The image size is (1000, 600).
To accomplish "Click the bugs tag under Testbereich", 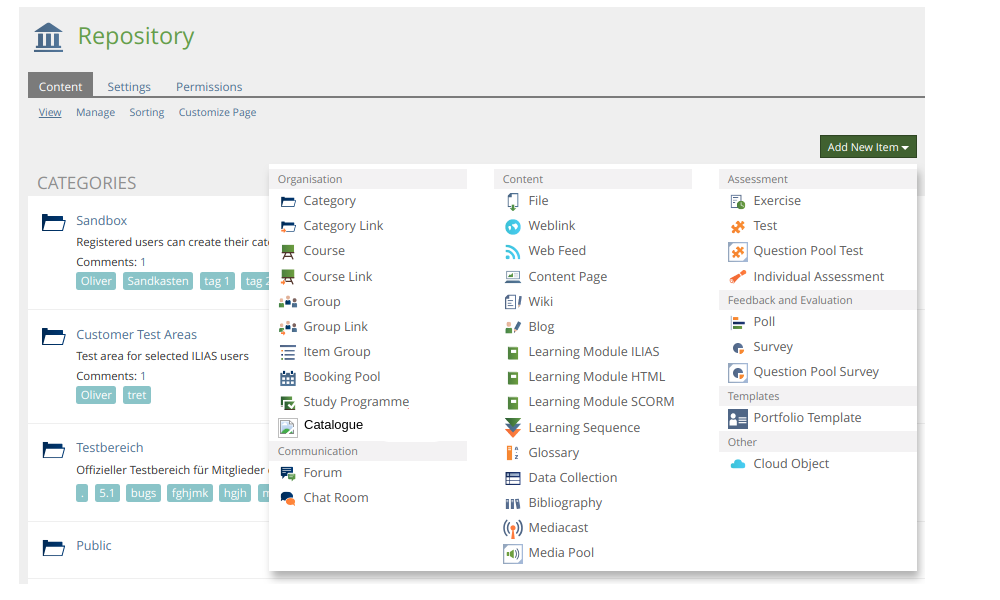I will coord(143,493).
